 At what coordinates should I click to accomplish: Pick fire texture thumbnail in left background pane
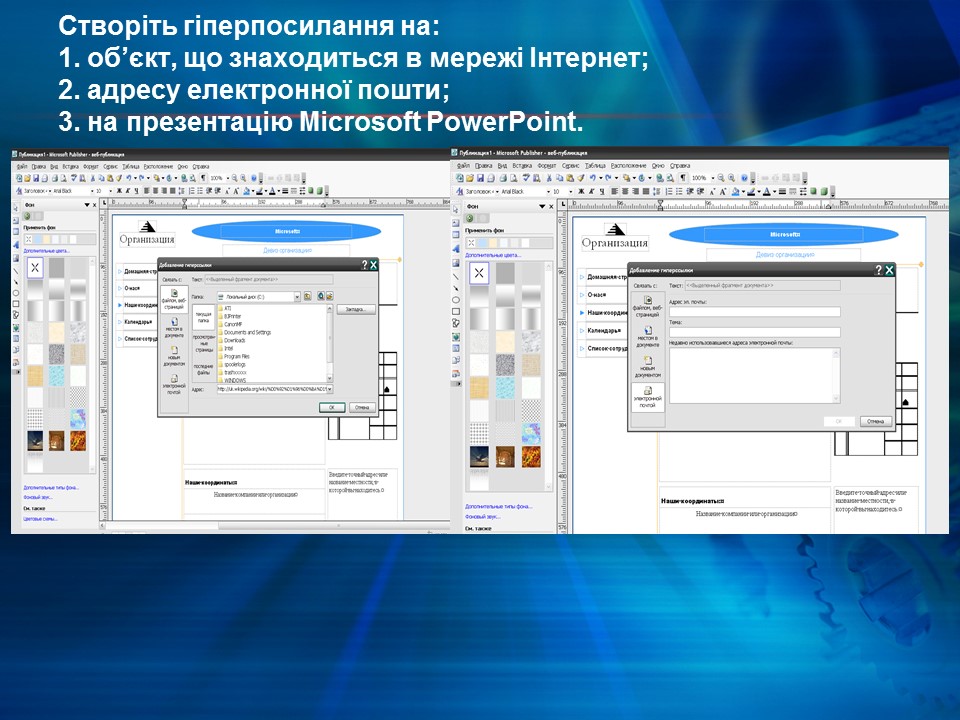(78, 441)
